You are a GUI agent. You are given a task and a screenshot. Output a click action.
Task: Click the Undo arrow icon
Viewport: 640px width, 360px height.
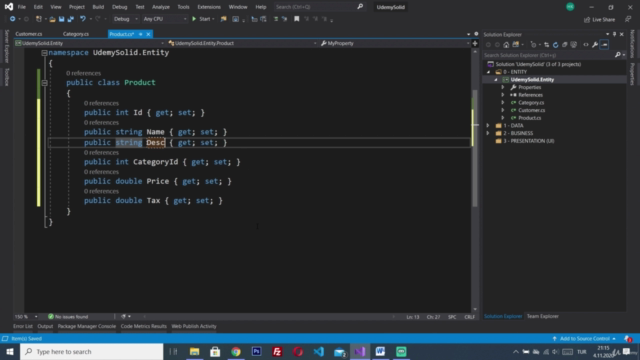83,19
